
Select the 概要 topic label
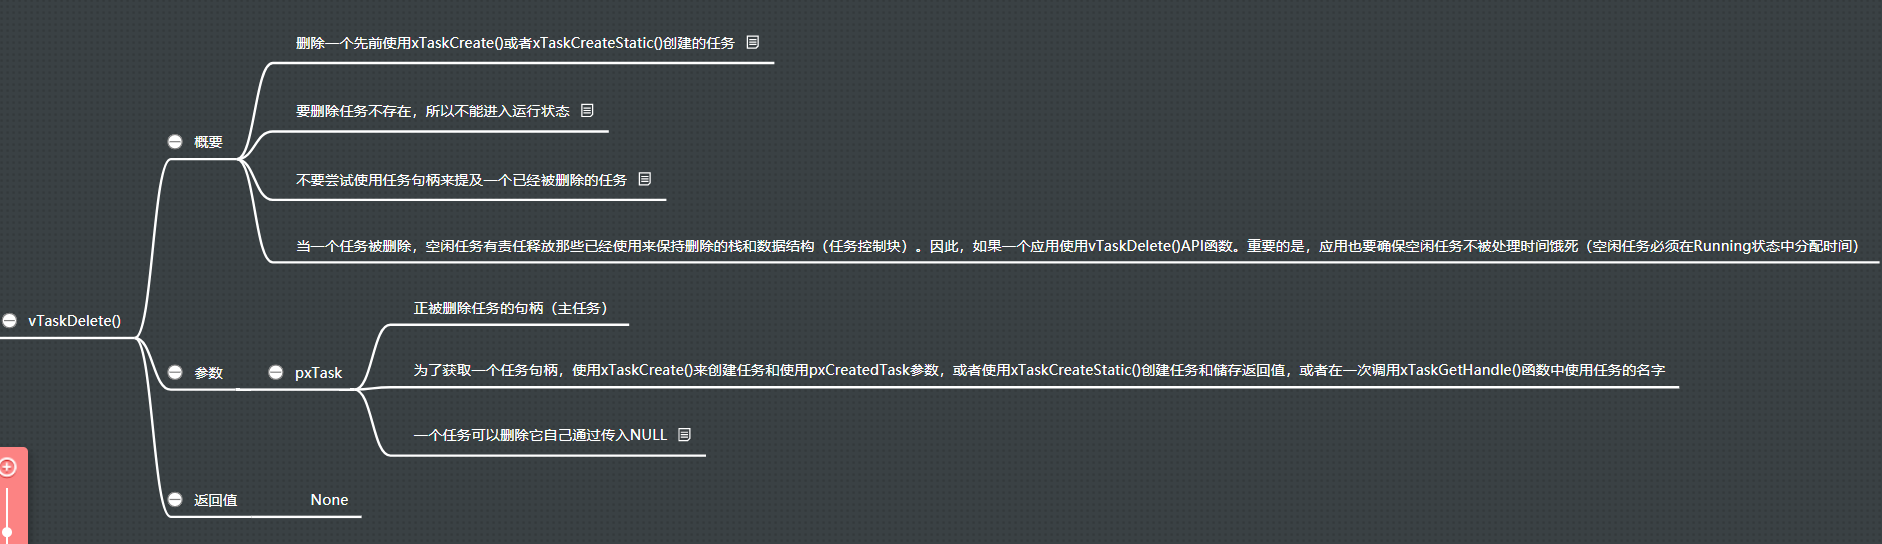(208, 142)
